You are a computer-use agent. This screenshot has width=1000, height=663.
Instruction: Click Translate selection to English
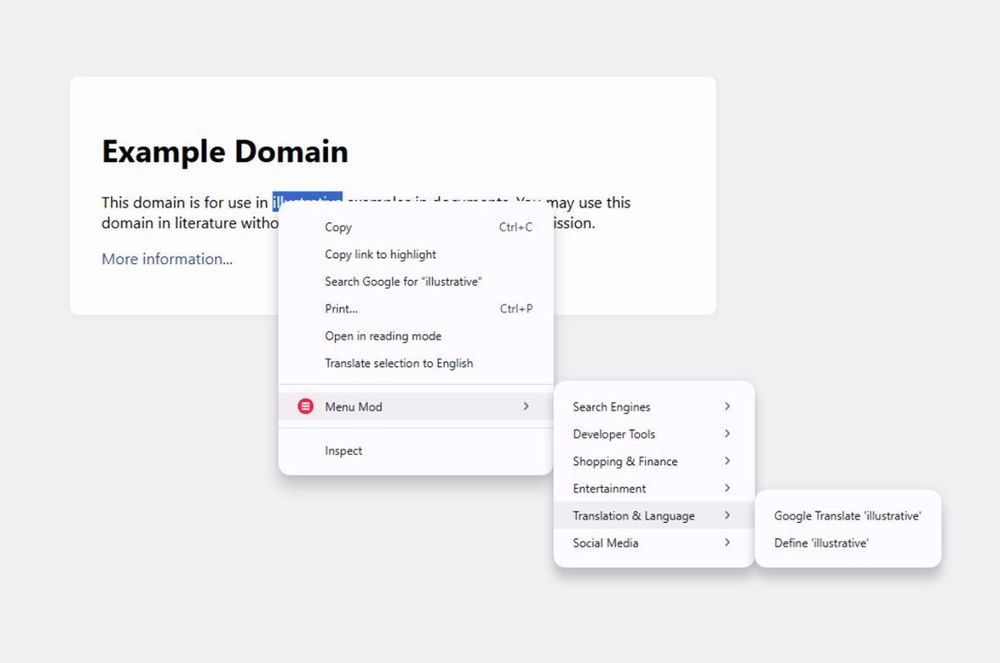(x=415, y=363)
